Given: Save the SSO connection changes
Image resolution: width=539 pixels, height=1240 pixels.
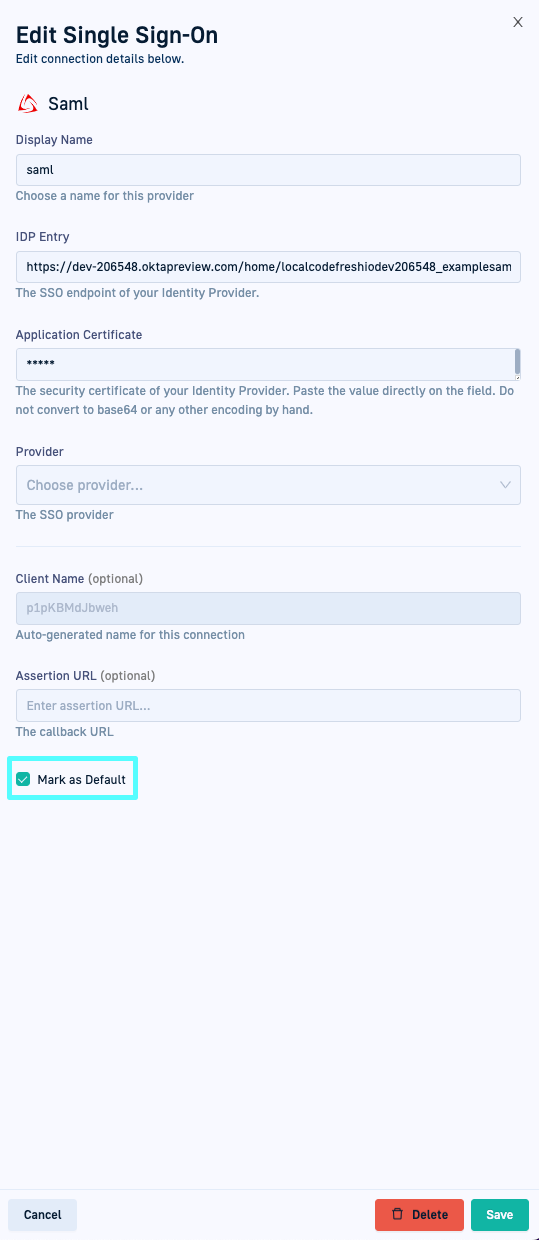Looking at the screenshot, I should [499, 1214].
